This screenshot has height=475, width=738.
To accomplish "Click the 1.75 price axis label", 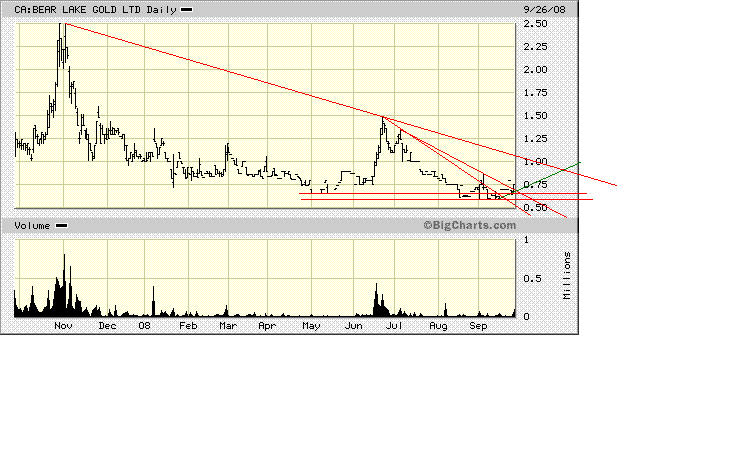I will tap(536, 93).
